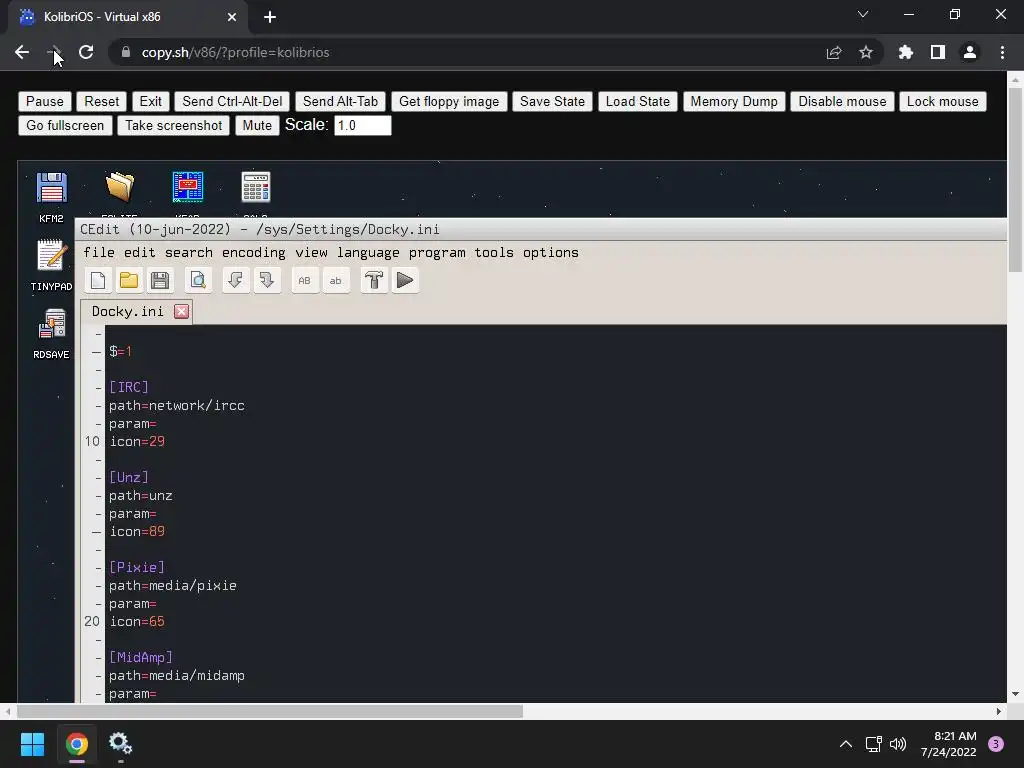Click the redo arrow icon in CEdit toolbar
Image resolution: width=1024 pixels, height=768 pixels.
point(267,280)
